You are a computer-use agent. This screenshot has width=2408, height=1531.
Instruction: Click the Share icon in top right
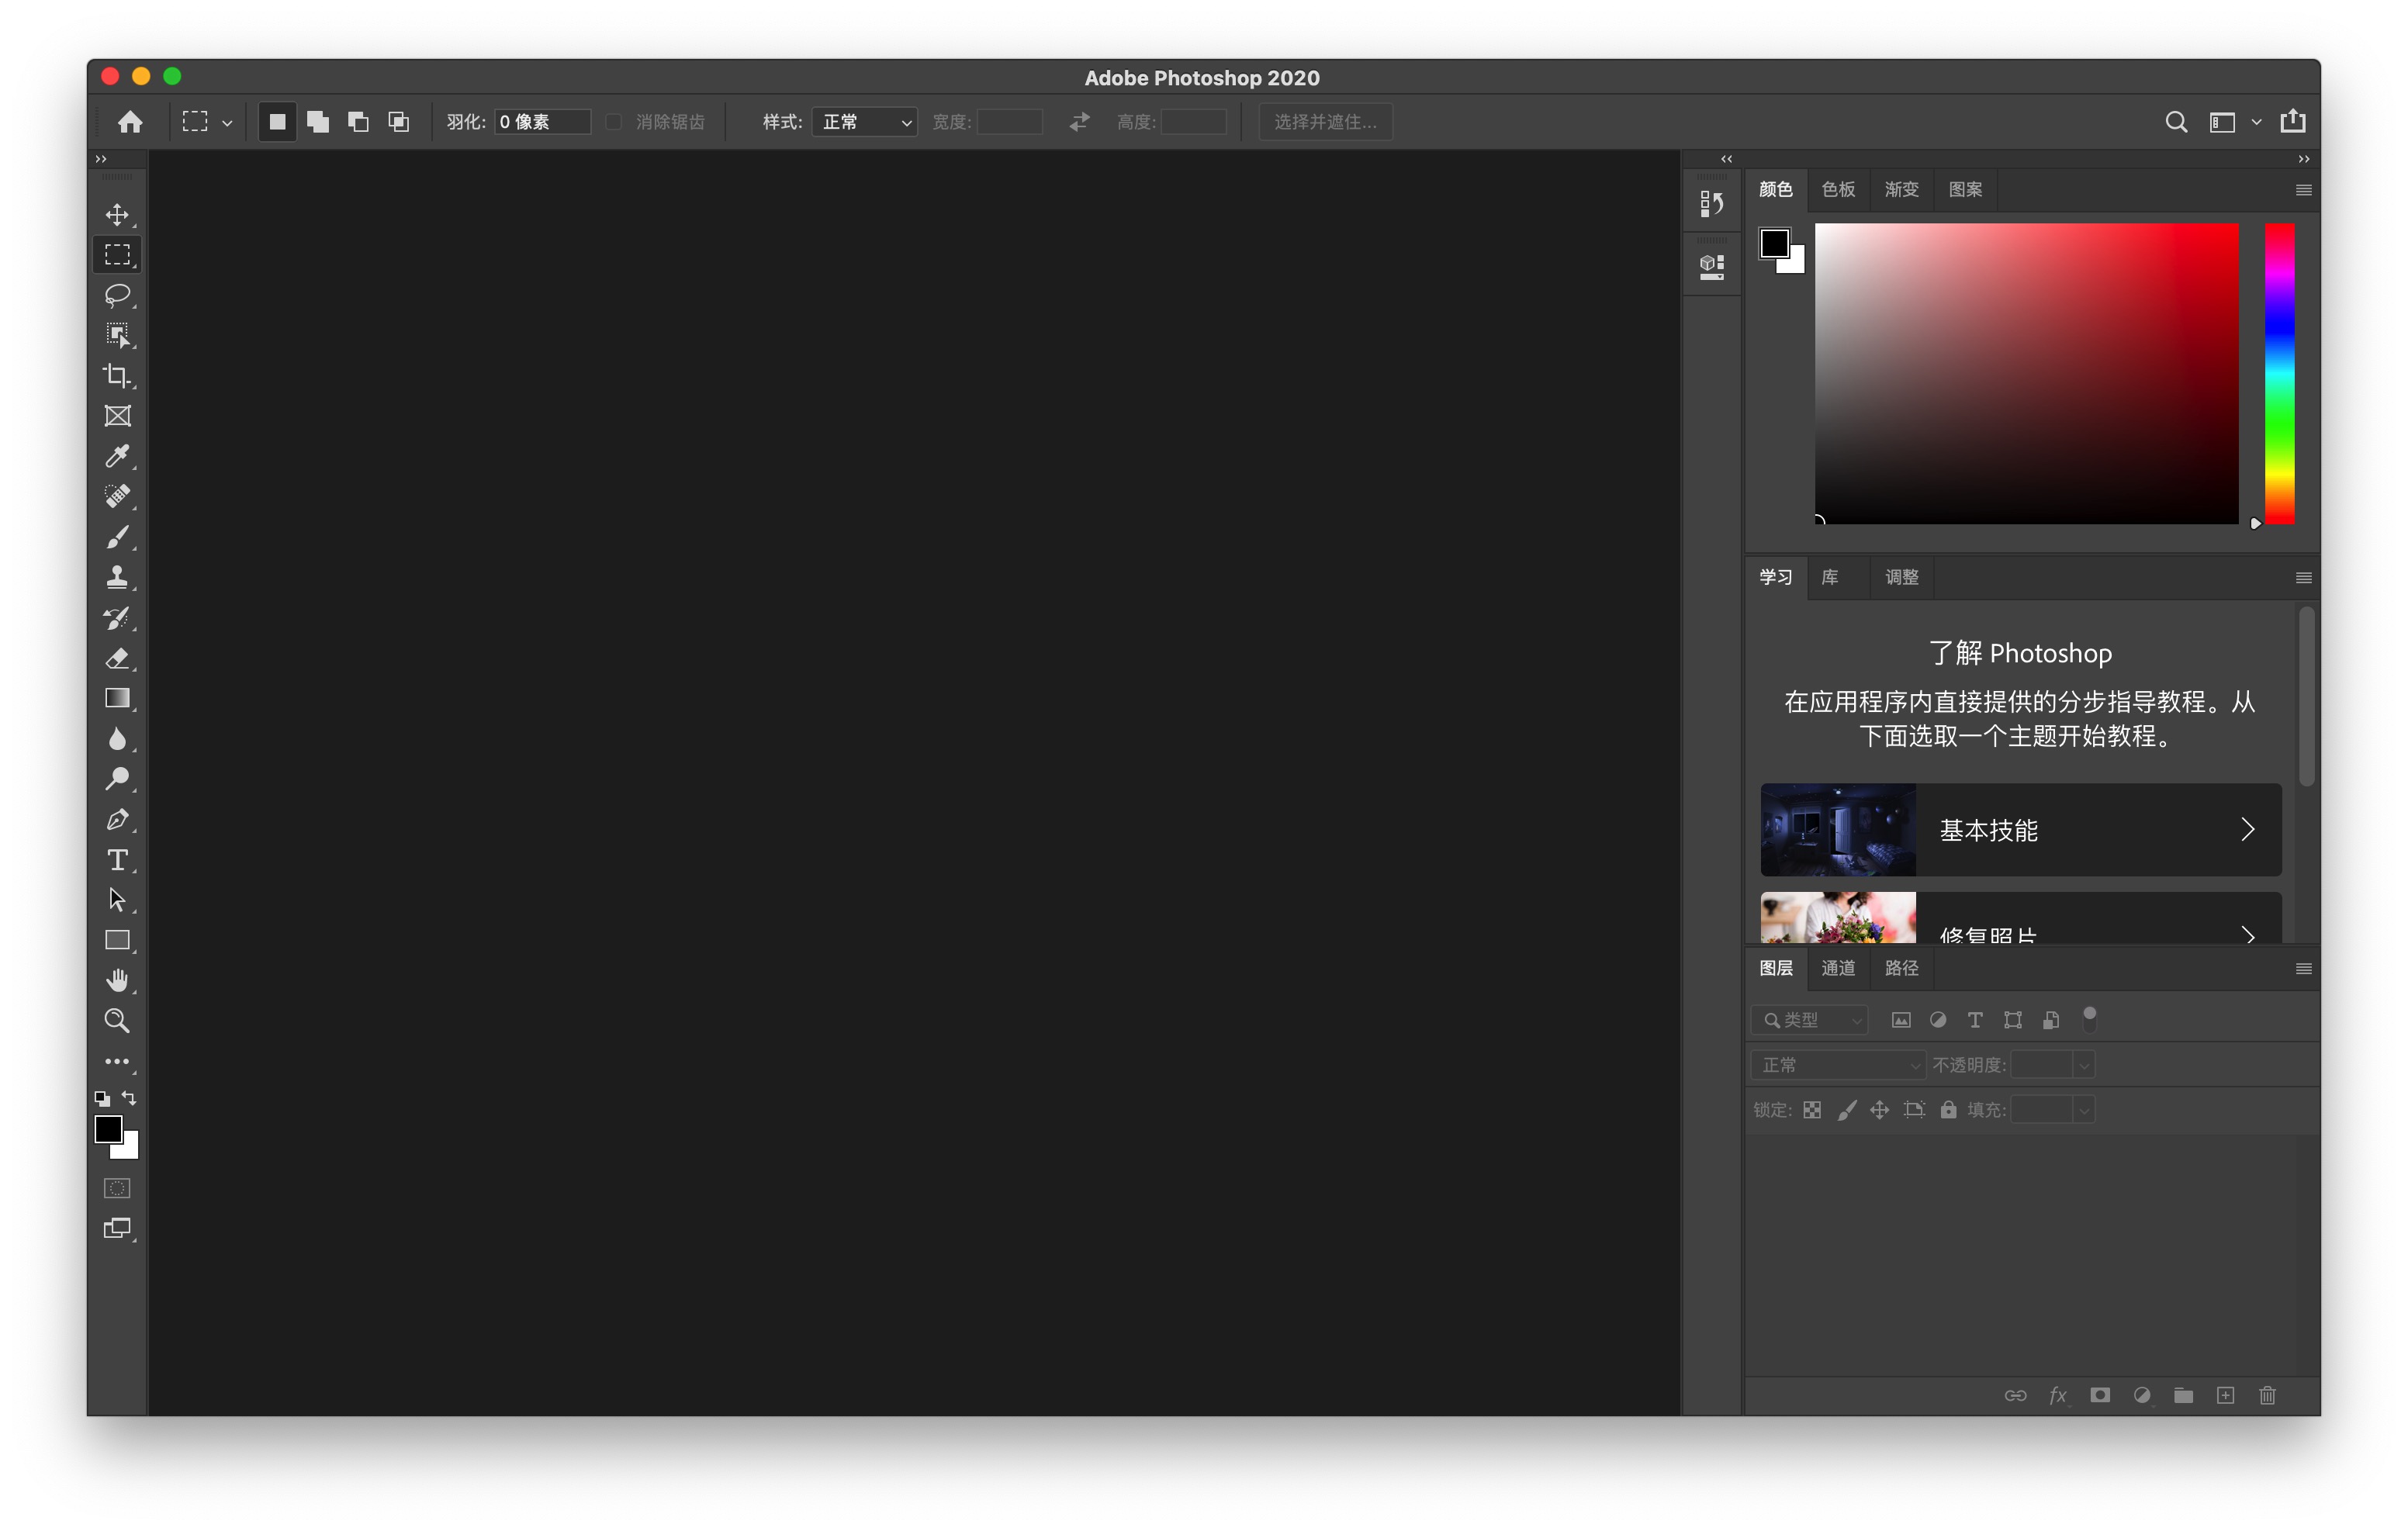pos(2293,121)
